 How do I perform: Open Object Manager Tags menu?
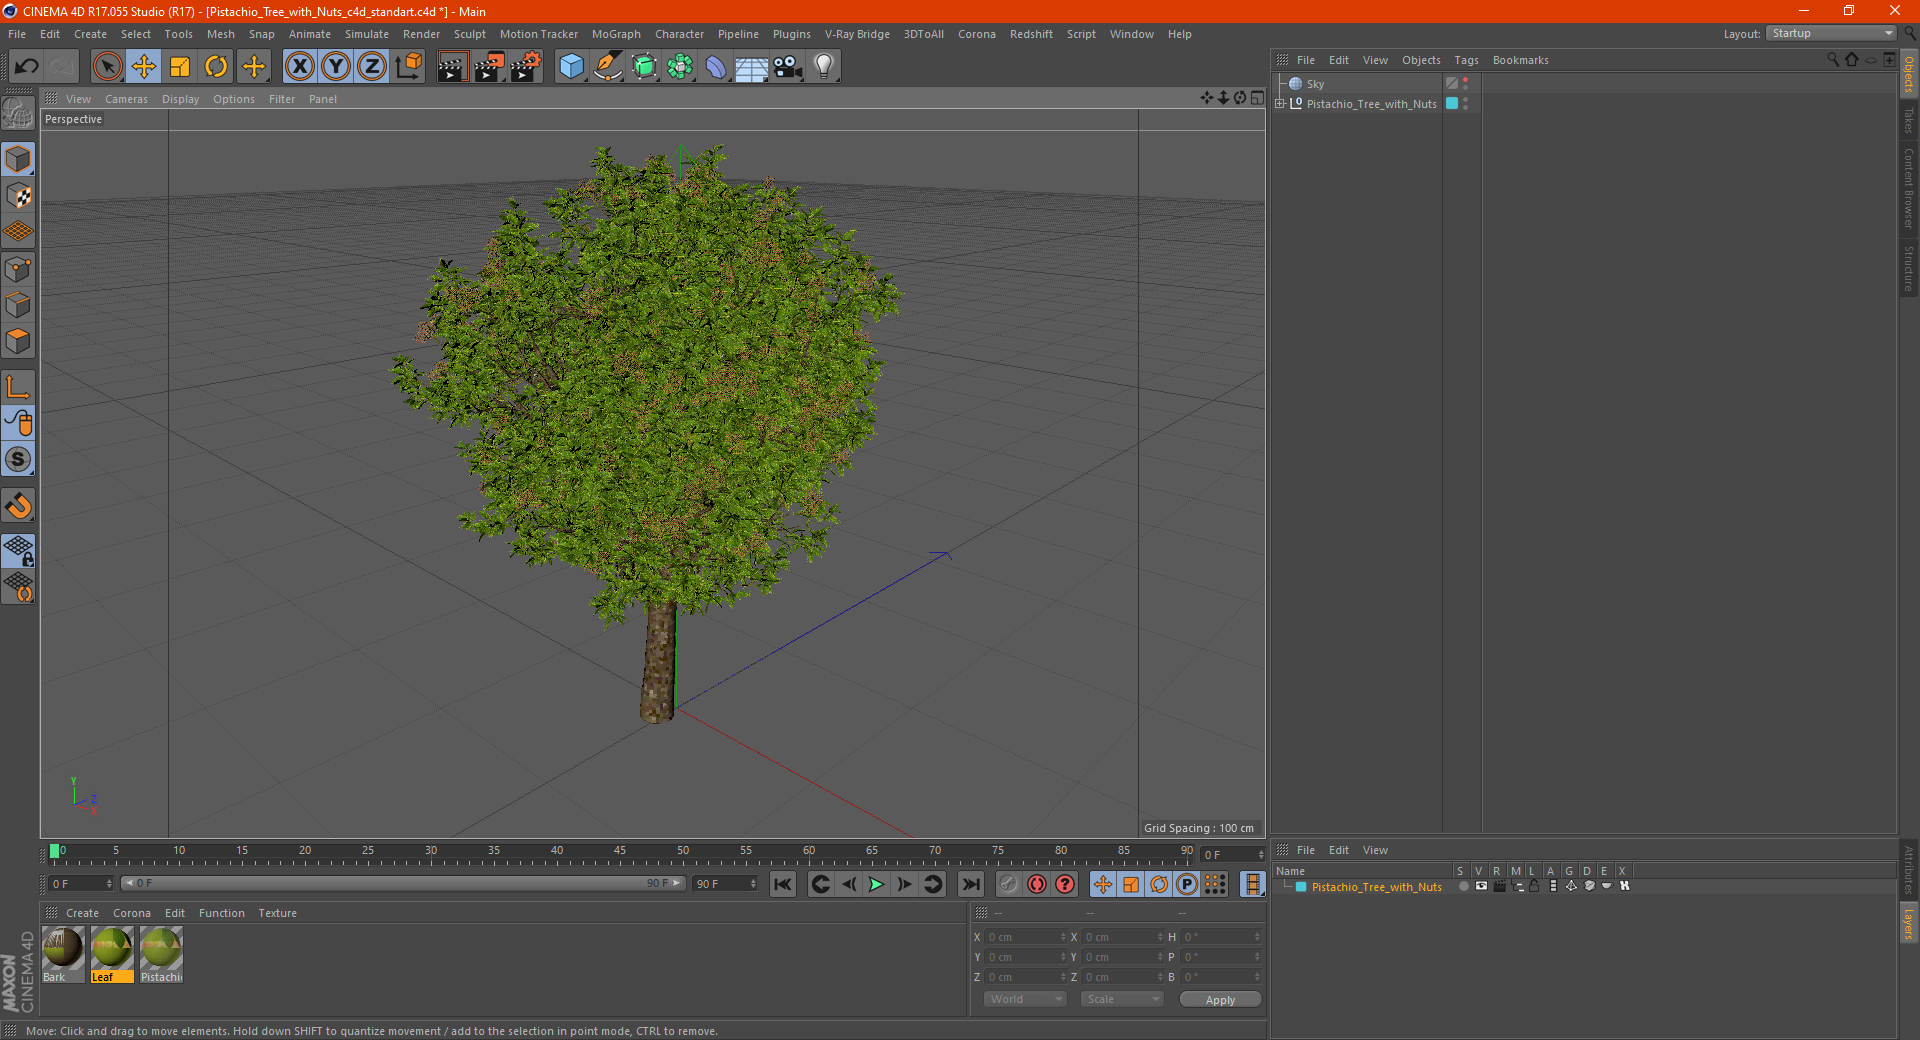point(1466,60)
